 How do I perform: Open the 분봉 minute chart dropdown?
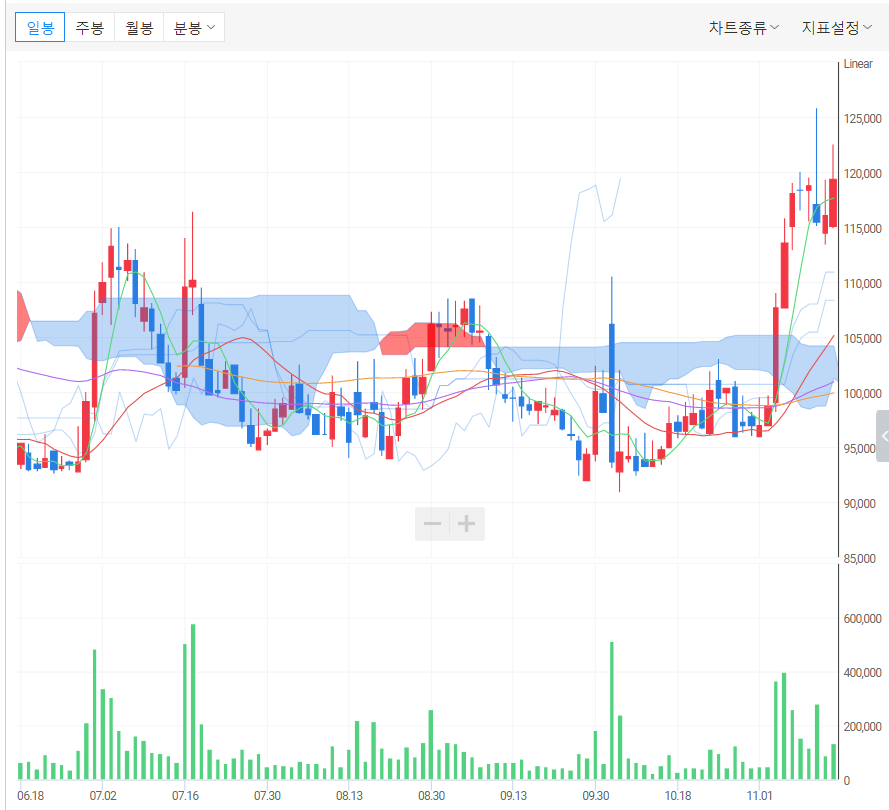pyautogui.click(x=194, y=27)
